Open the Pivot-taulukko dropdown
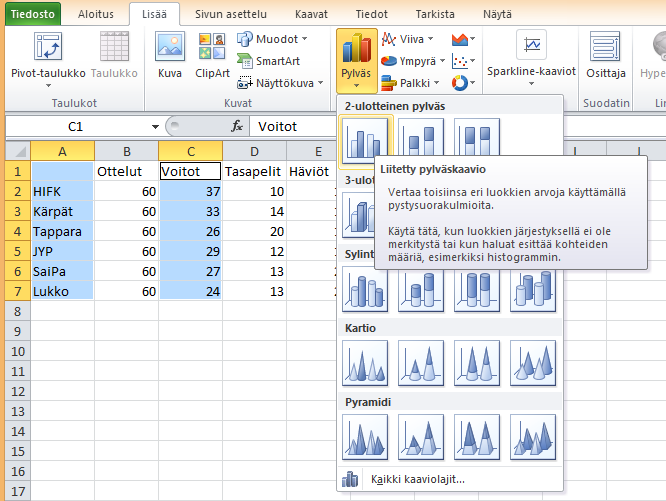The image size is (666, 501). point(48,73)
